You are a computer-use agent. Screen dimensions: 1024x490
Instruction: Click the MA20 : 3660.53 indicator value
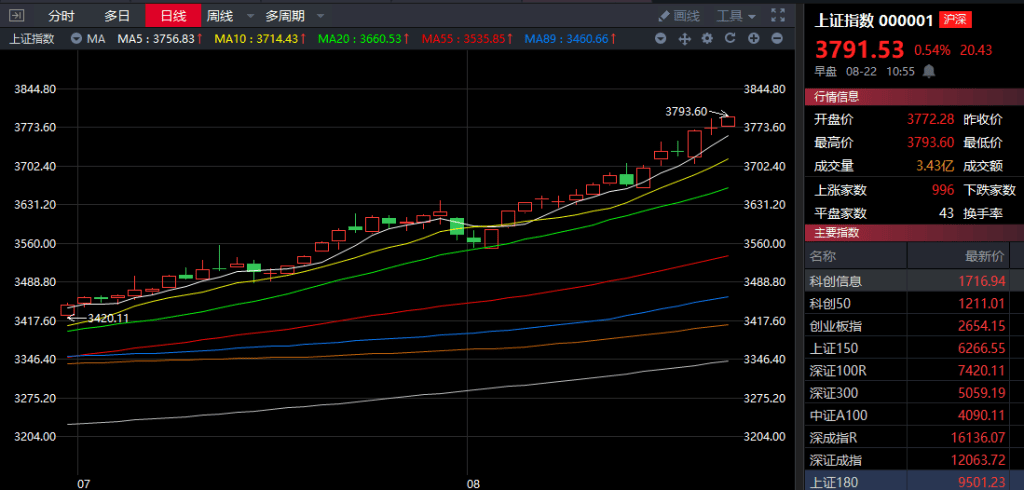[x=364, y=39]
